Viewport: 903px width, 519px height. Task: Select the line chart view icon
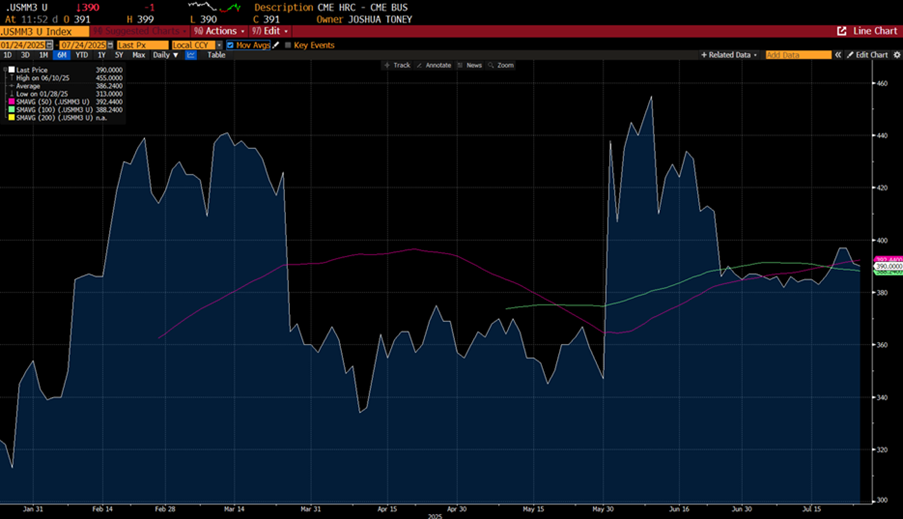click(190, 55)
